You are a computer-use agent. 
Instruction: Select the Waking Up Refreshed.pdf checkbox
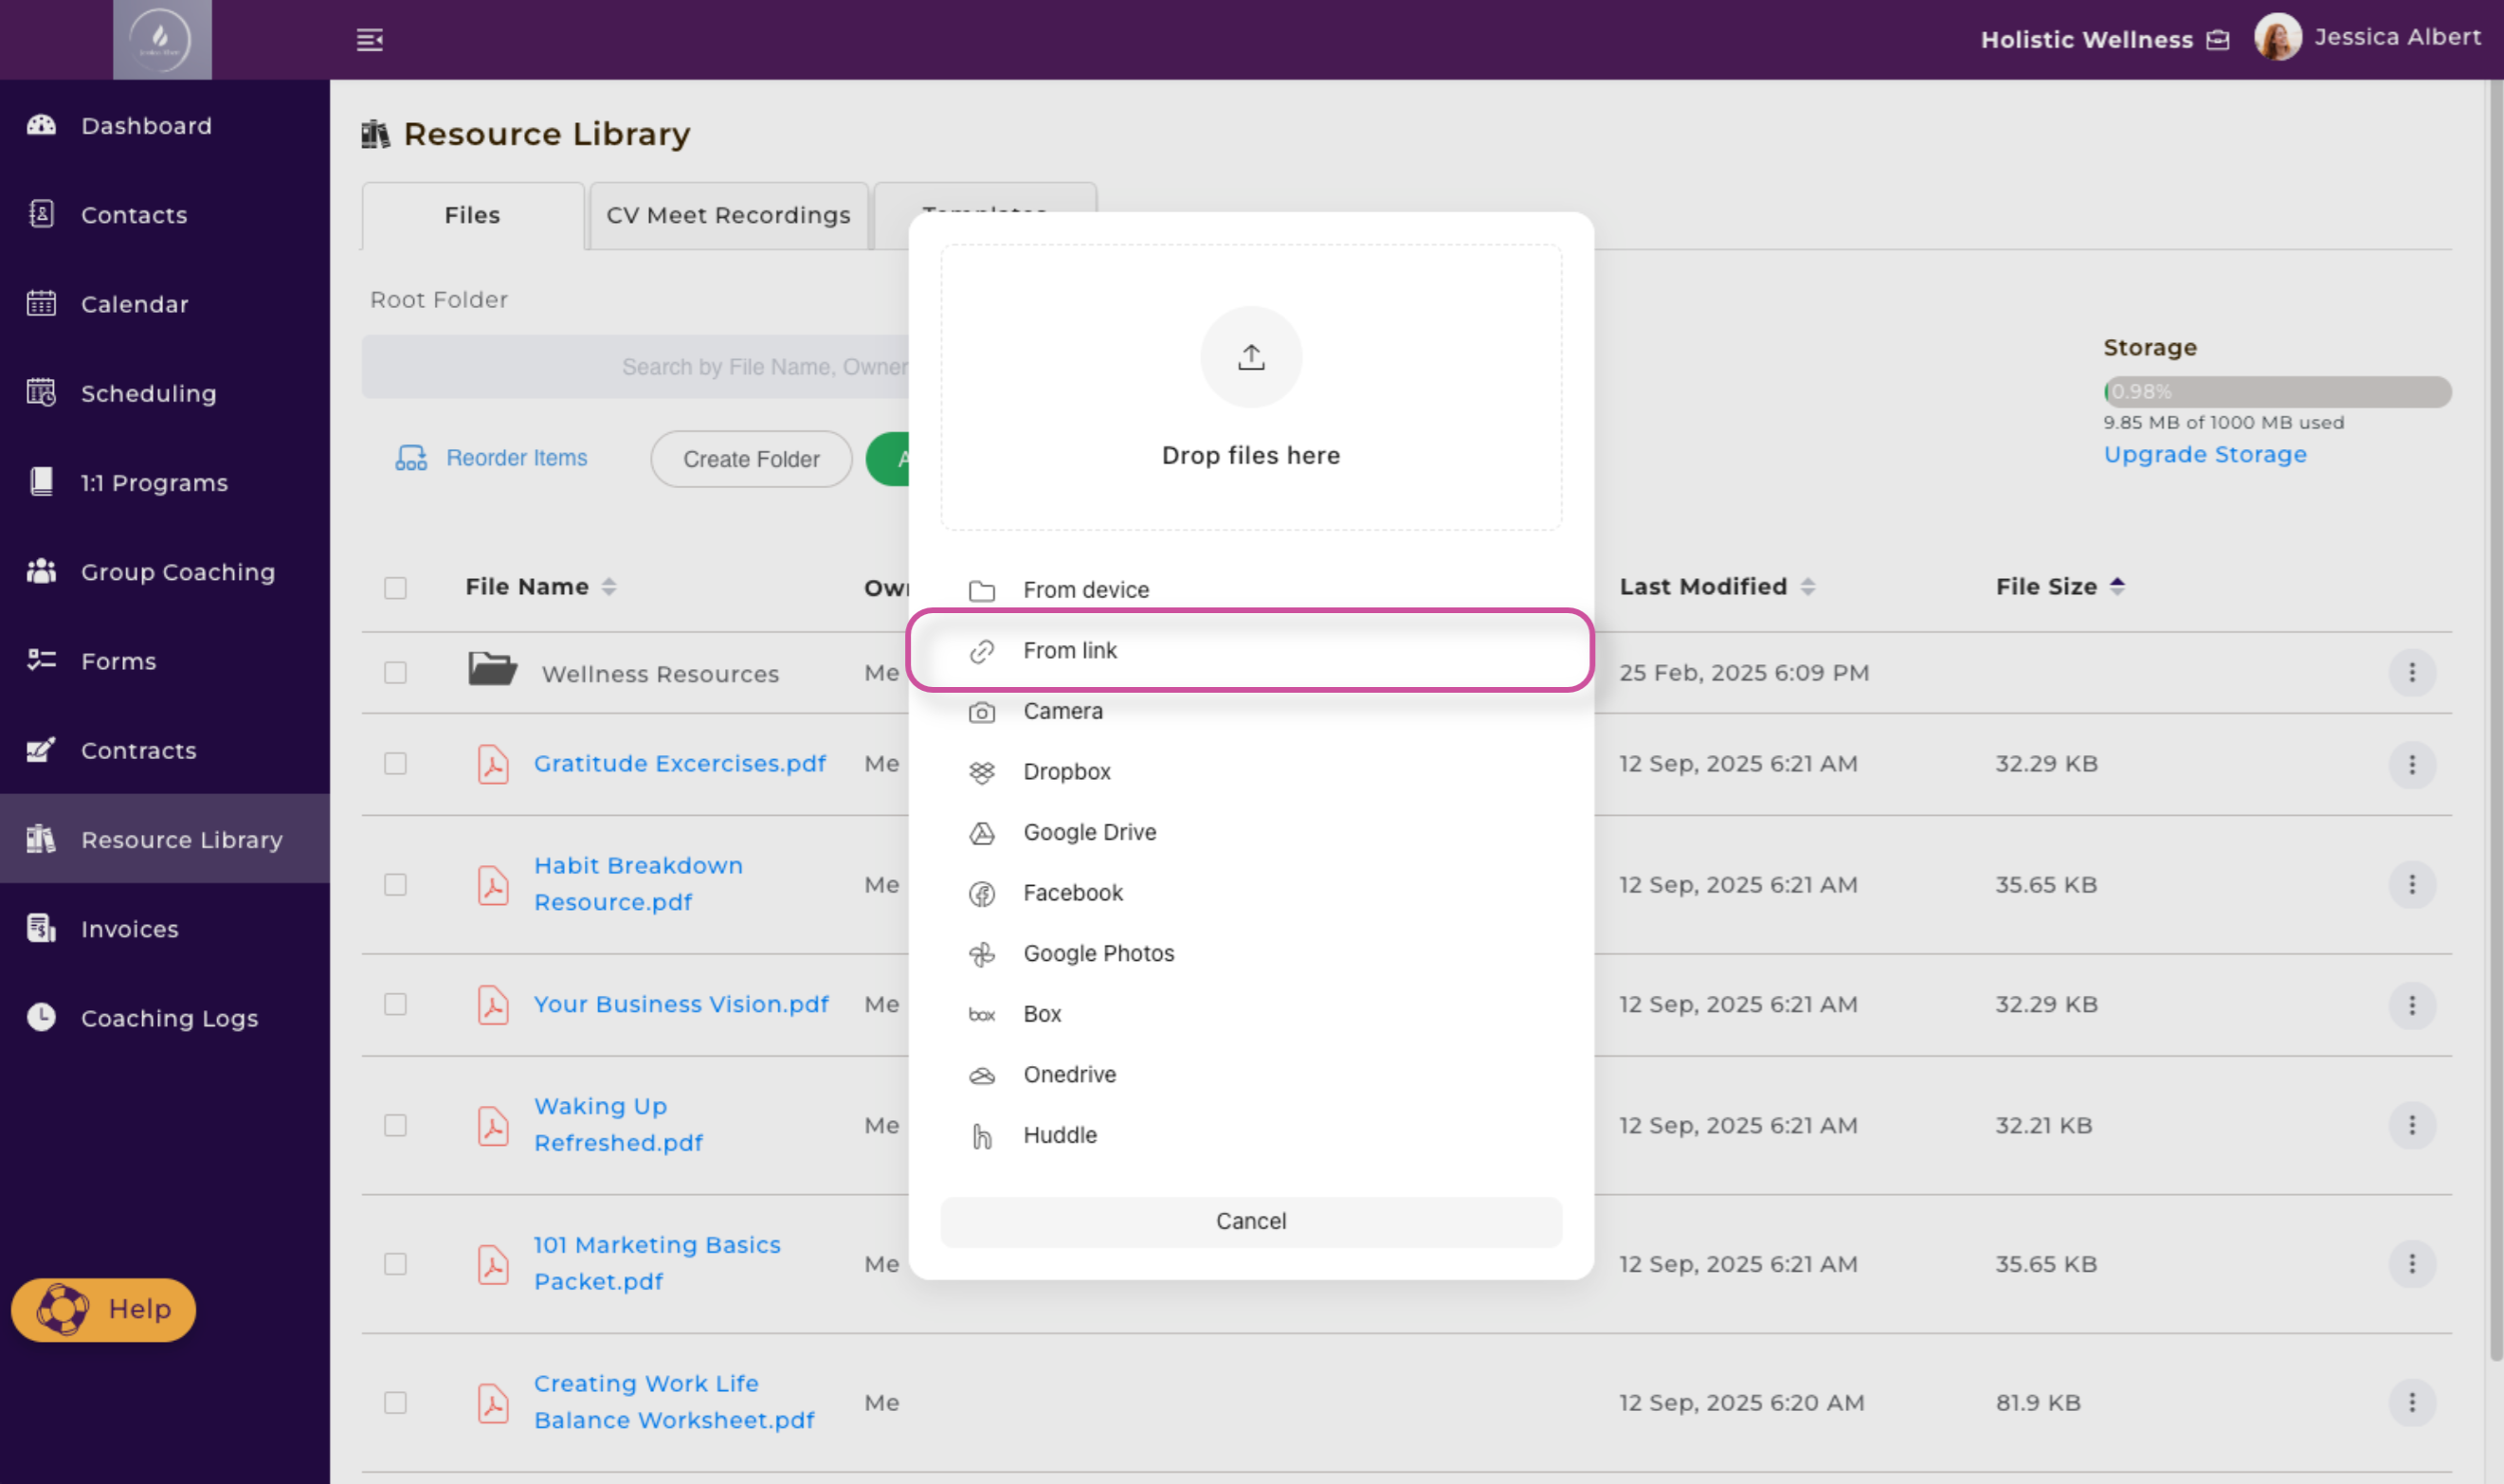pyautogui.click(x=395, y=1125)
